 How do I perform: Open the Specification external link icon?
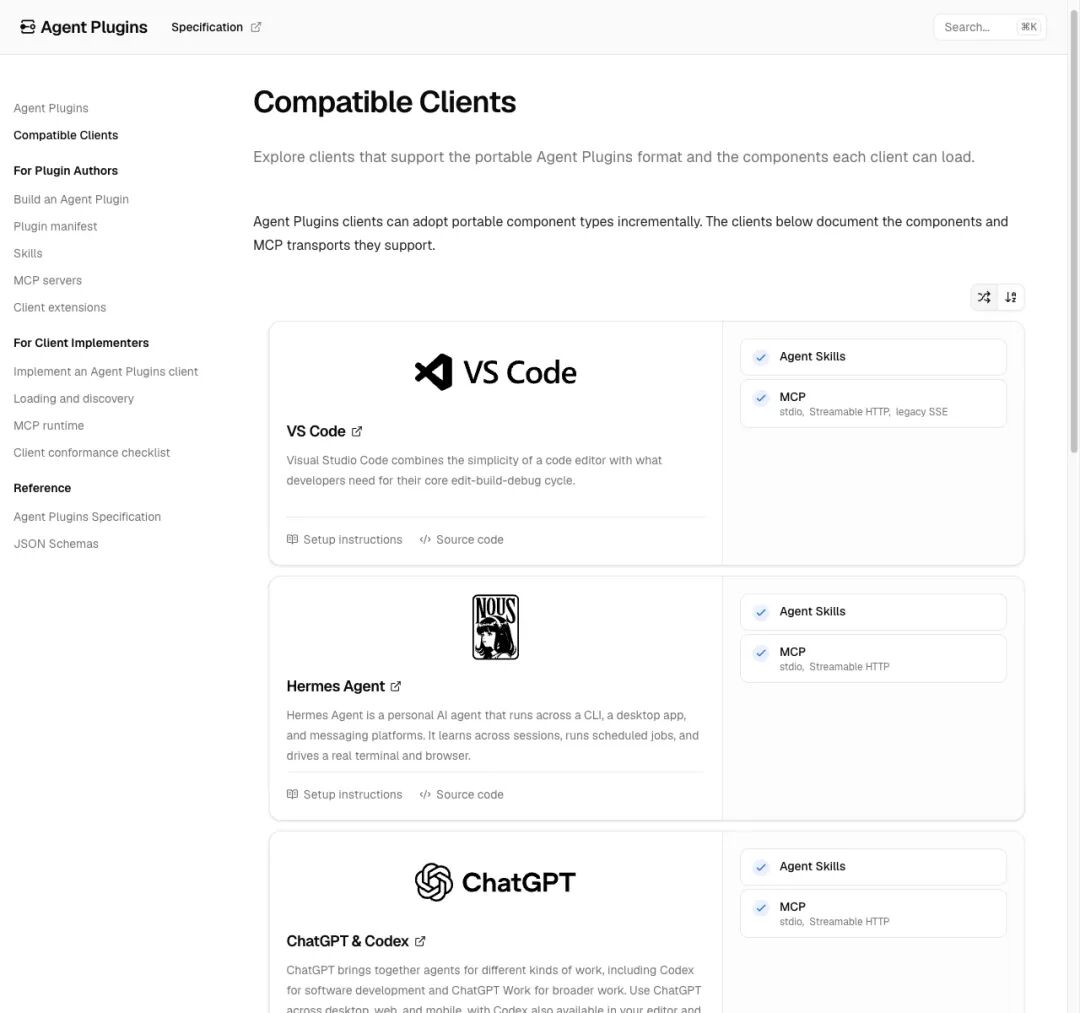point(256,27)
